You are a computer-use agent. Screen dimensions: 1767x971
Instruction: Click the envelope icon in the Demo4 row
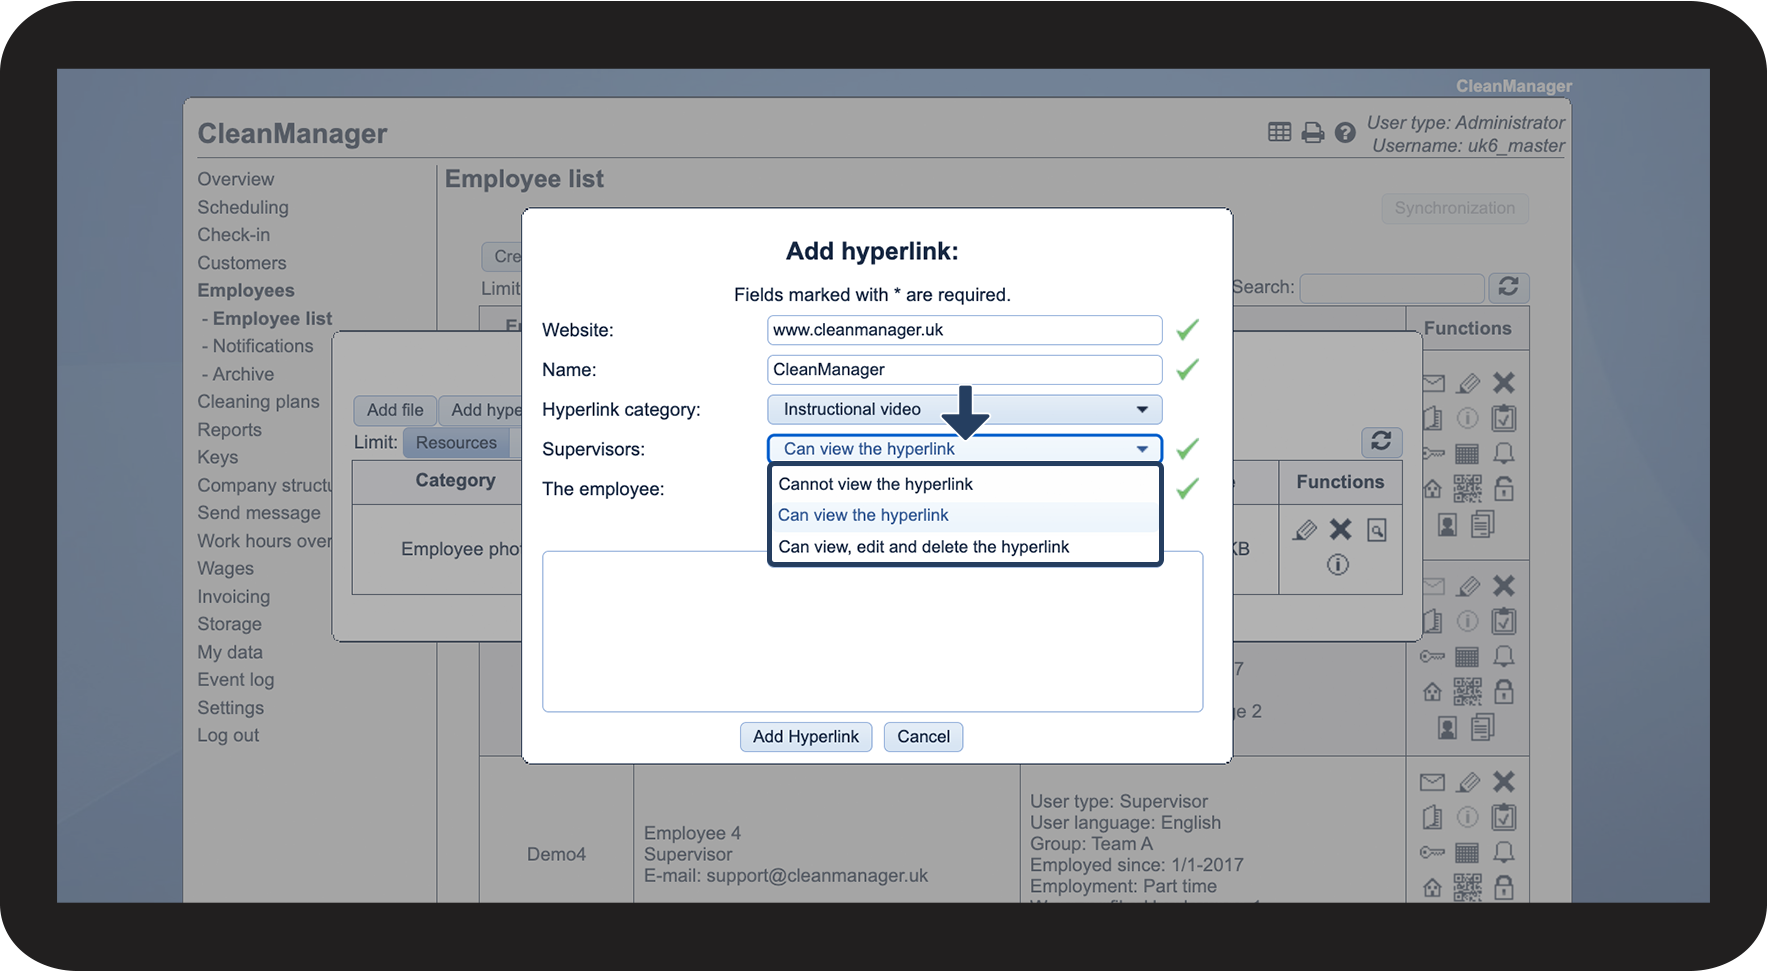(1432, 782)
